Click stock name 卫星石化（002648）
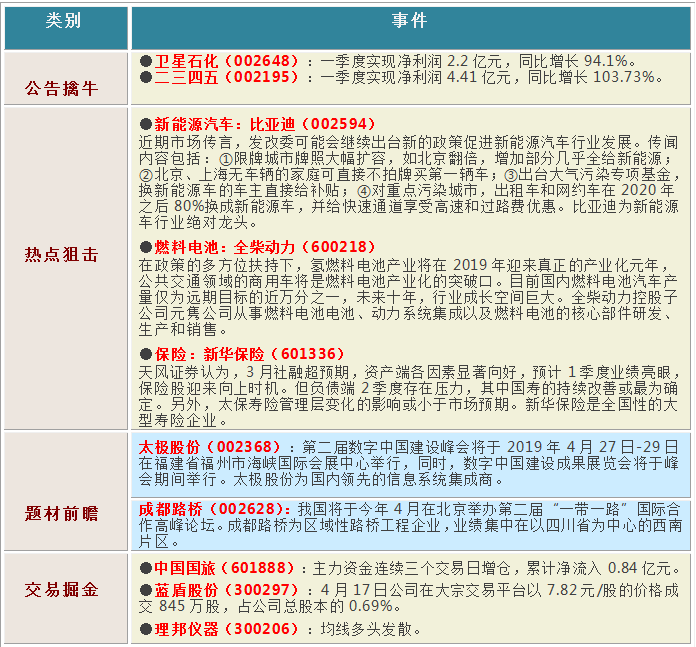This screenshot has width=696, height=647. [x=226, y=61]
